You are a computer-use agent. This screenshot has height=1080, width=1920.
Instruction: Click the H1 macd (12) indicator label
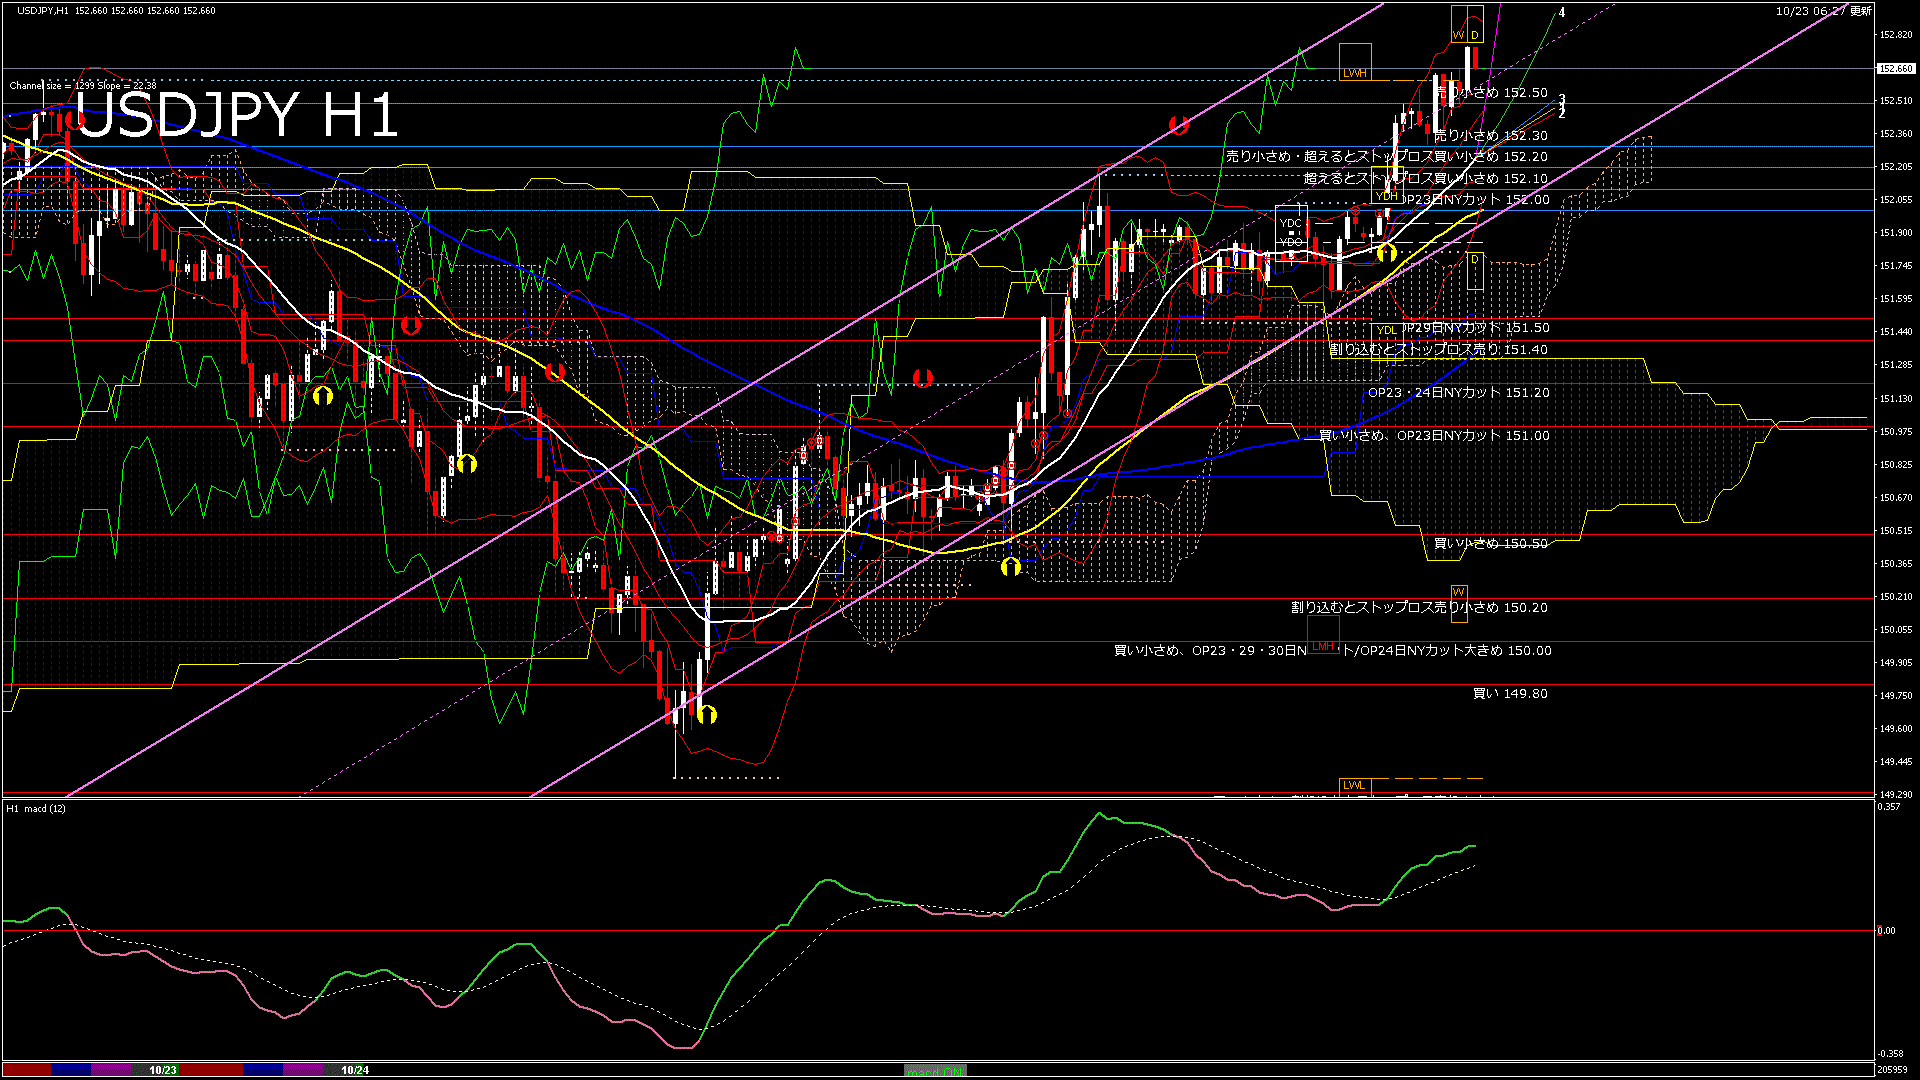tap(36, 808)
